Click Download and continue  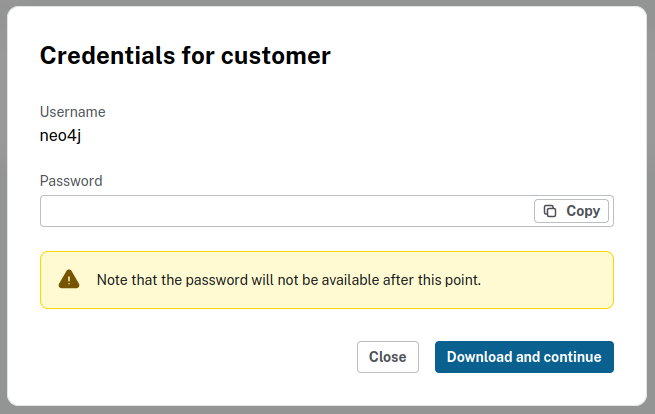tap(524, 357)
